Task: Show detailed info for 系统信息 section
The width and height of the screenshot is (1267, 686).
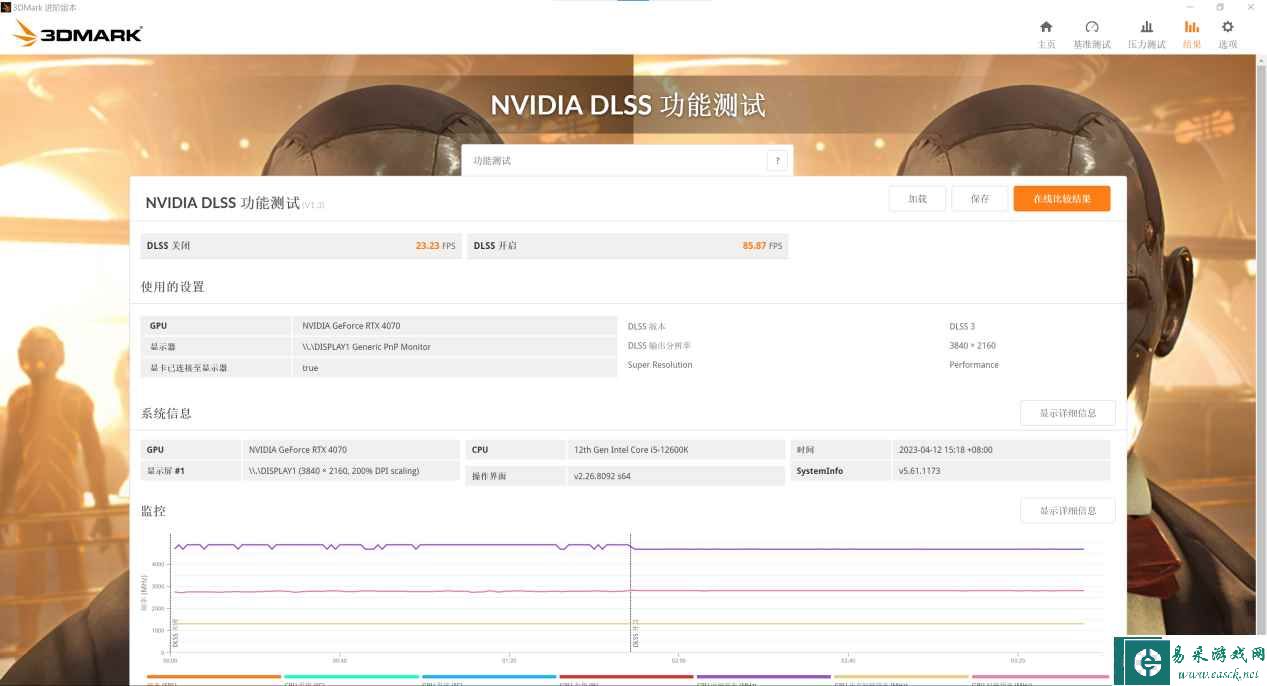Action: (x=1068, y=413)
